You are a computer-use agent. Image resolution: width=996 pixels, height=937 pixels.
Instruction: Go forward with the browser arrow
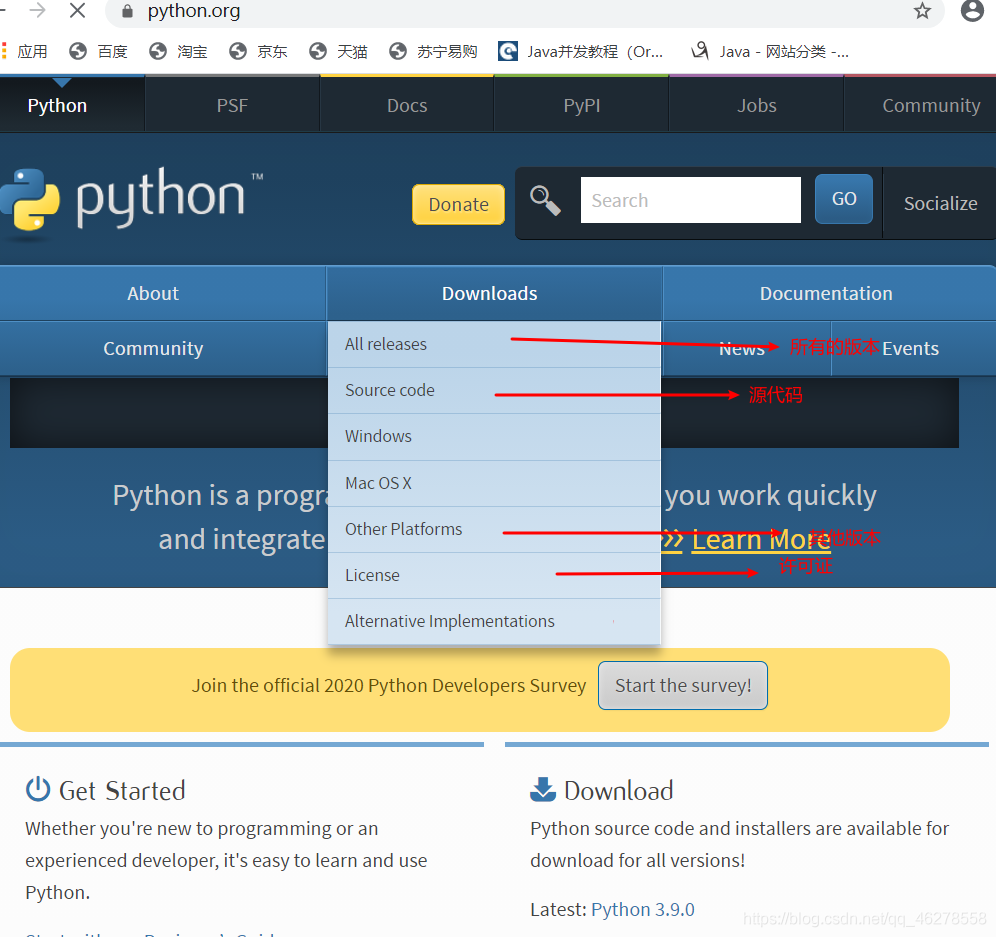click(37, 10)
